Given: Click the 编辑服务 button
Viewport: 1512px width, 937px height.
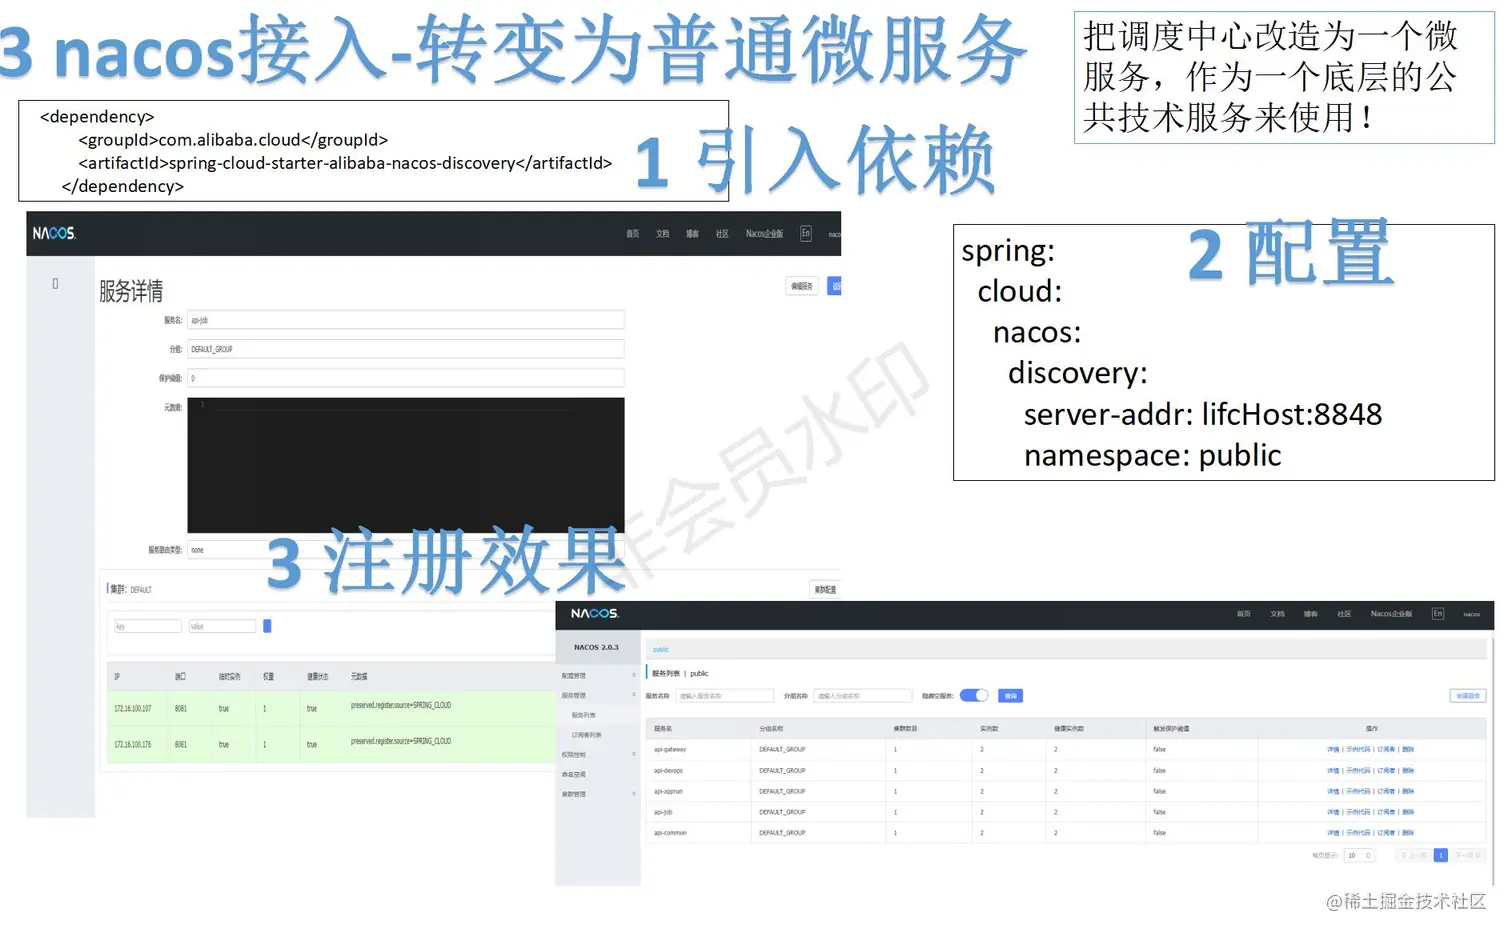Looking at the screenshot, I should [x=802, y=286].
